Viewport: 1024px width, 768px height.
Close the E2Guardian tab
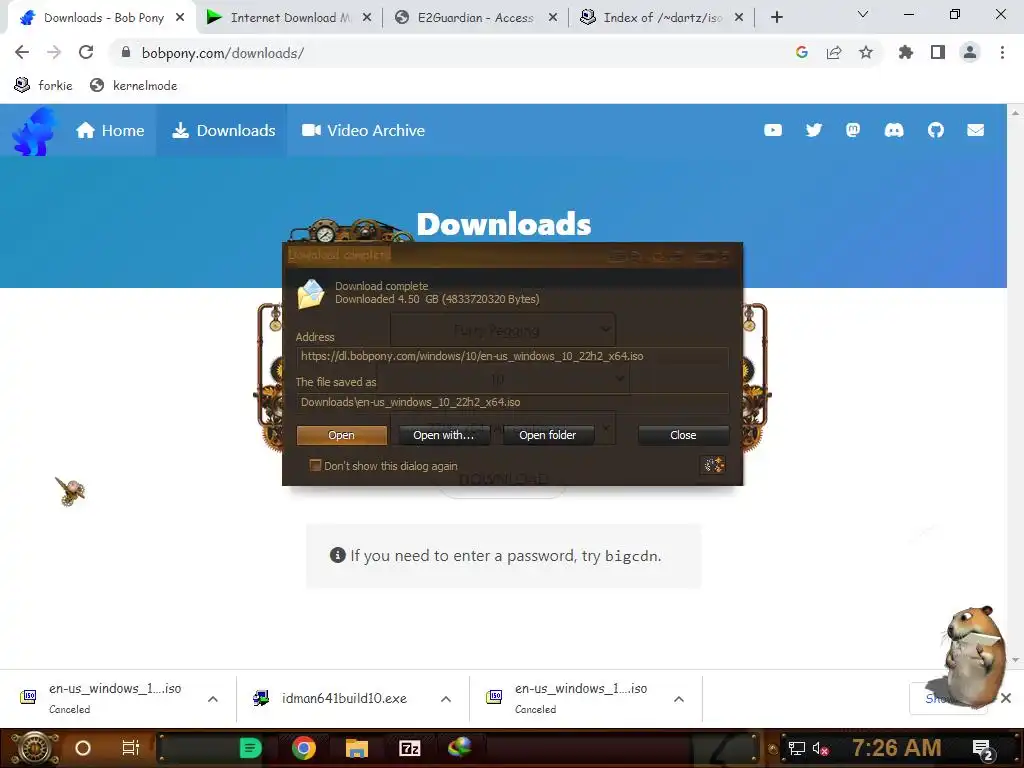553,18
